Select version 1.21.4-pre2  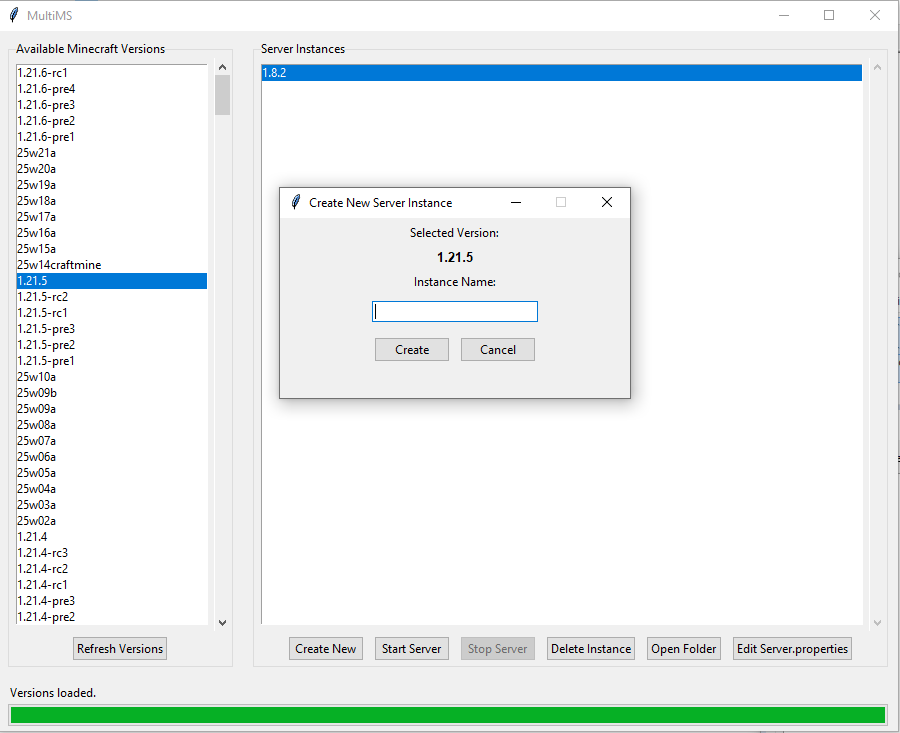coord(111,617)
